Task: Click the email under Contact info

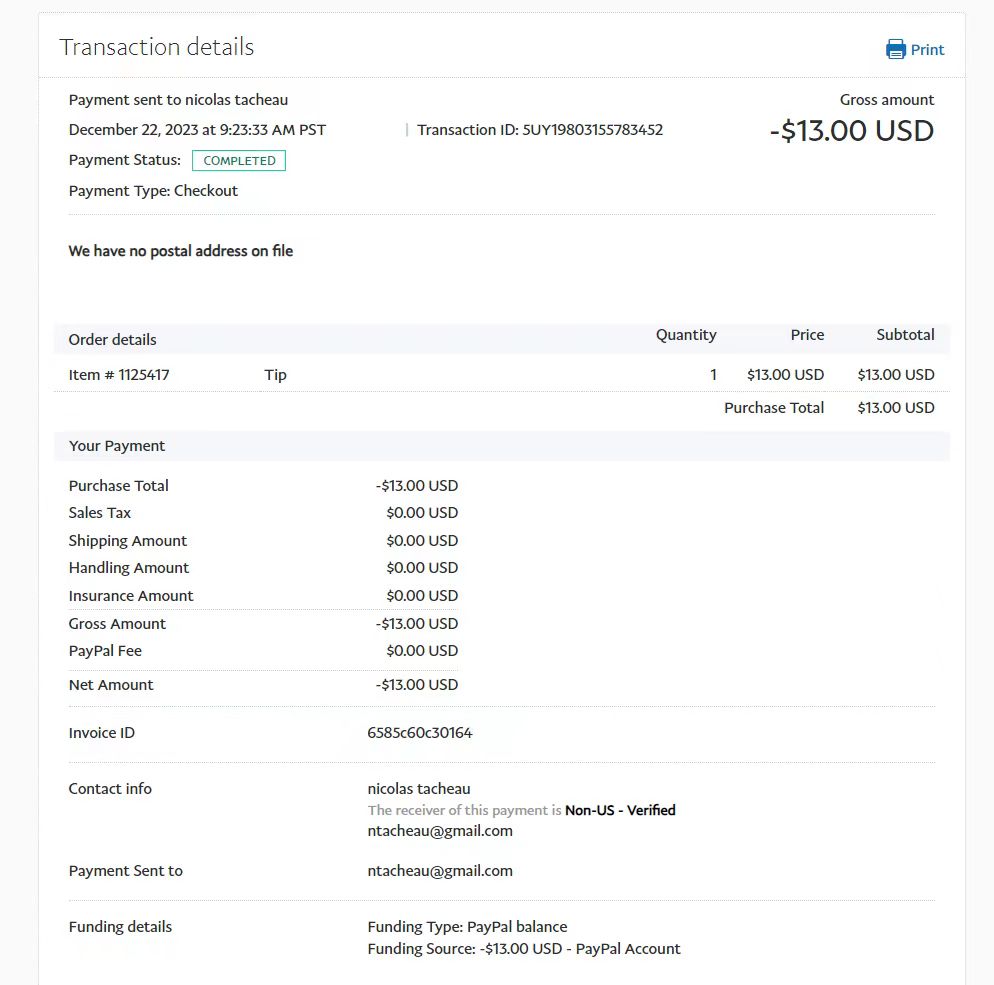Action: pos(440,831)
